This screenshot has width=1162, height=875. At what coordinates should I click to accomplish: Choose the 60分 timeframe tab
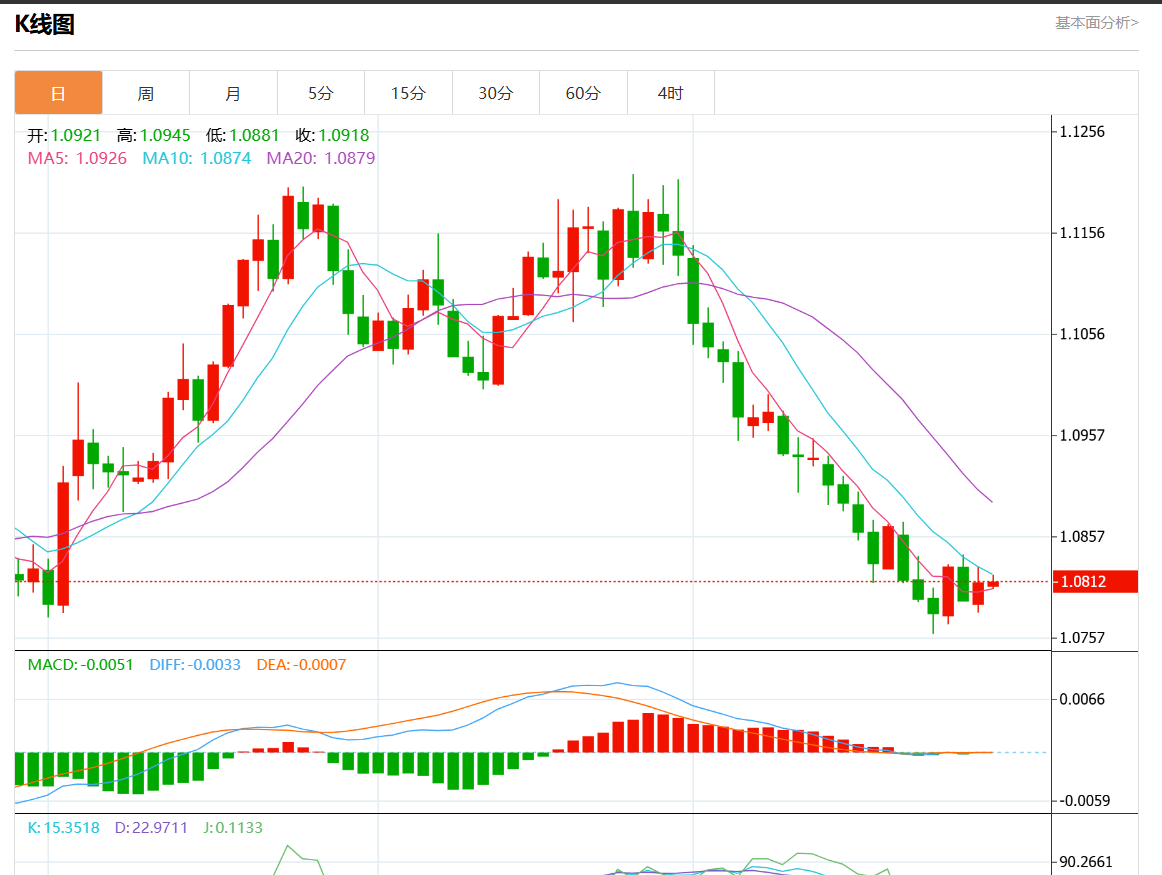point(583,93)
